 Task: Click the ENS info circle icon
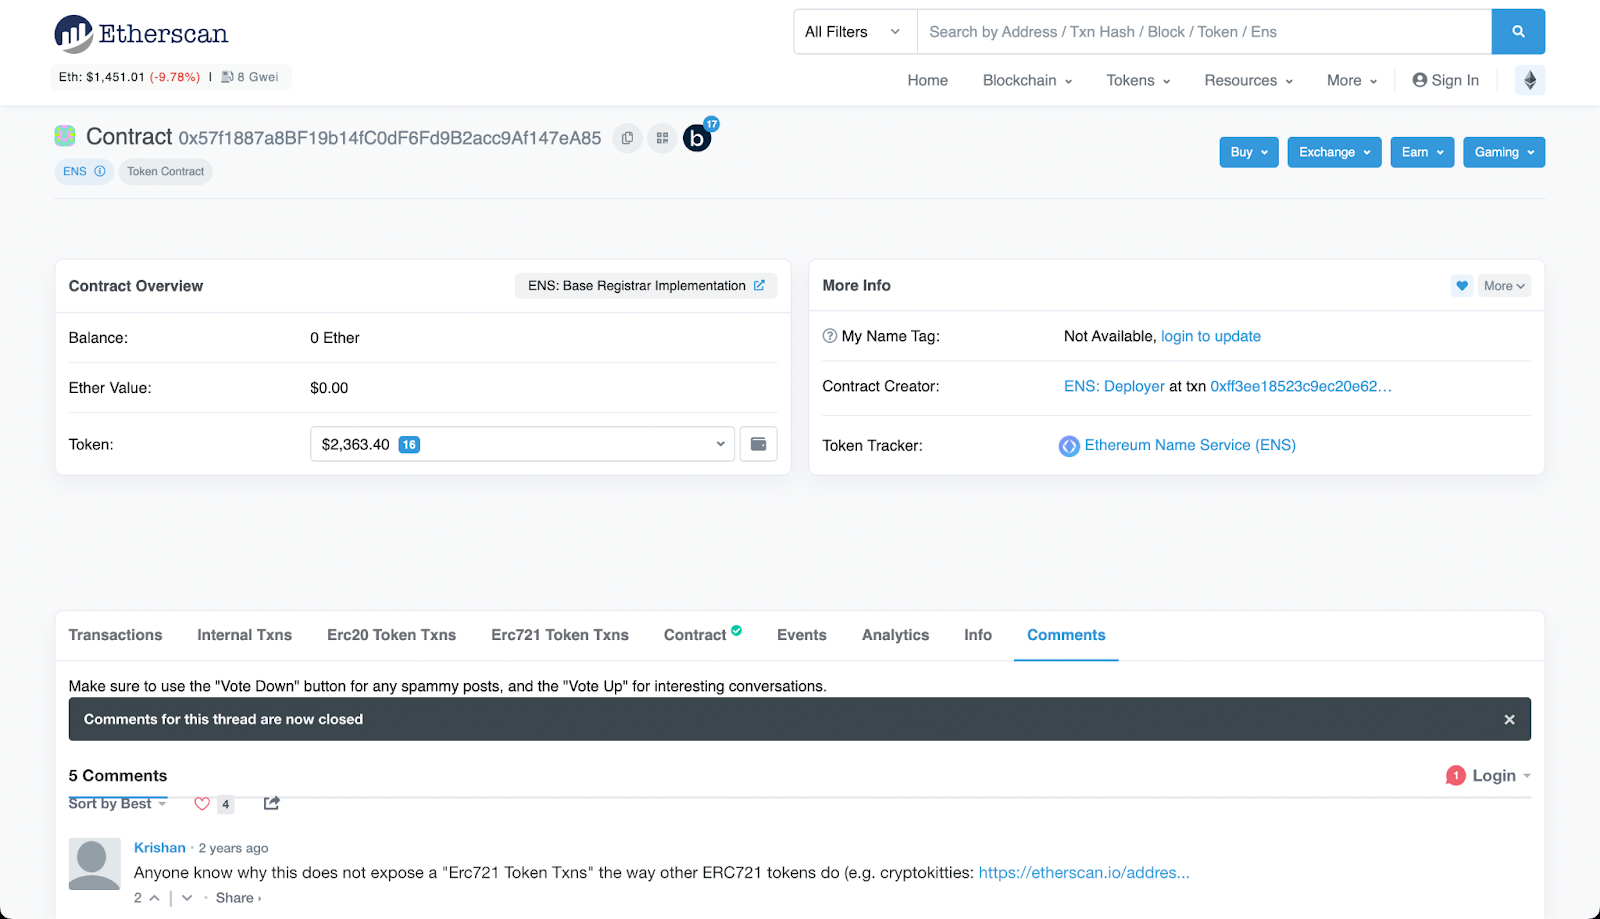(x=100, y=171)
